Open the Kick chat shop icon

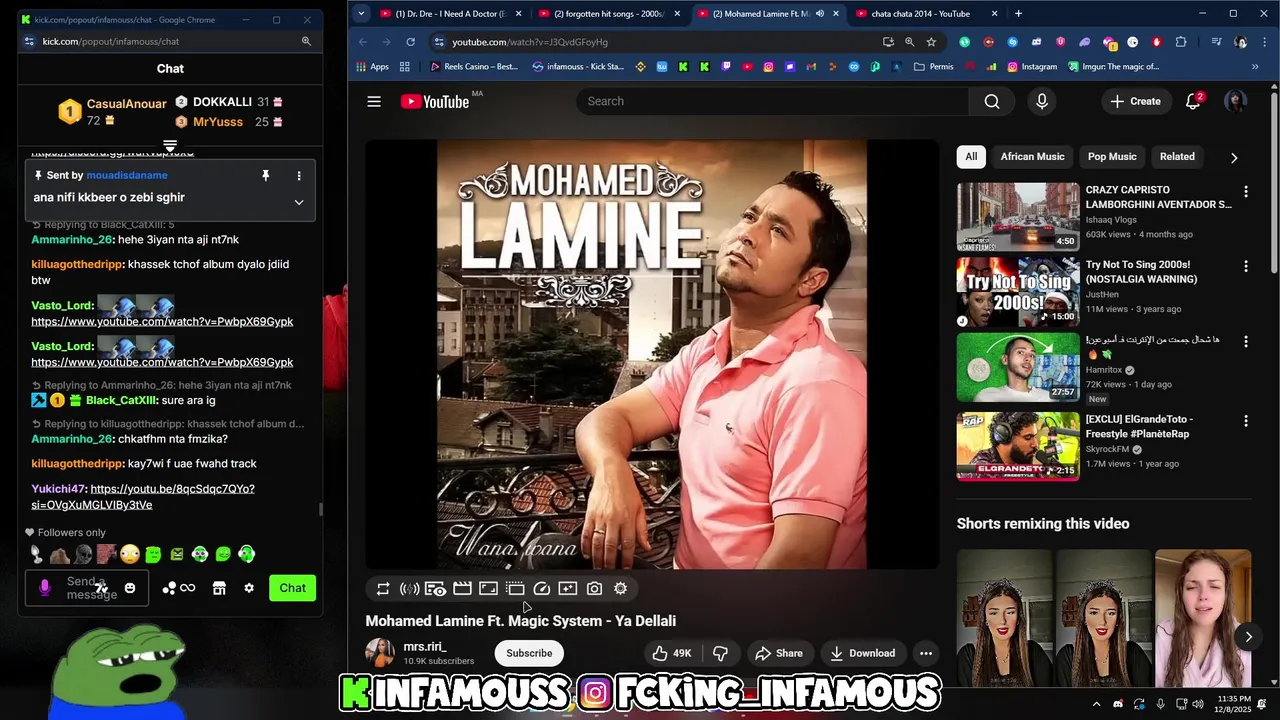pos(219,588)
